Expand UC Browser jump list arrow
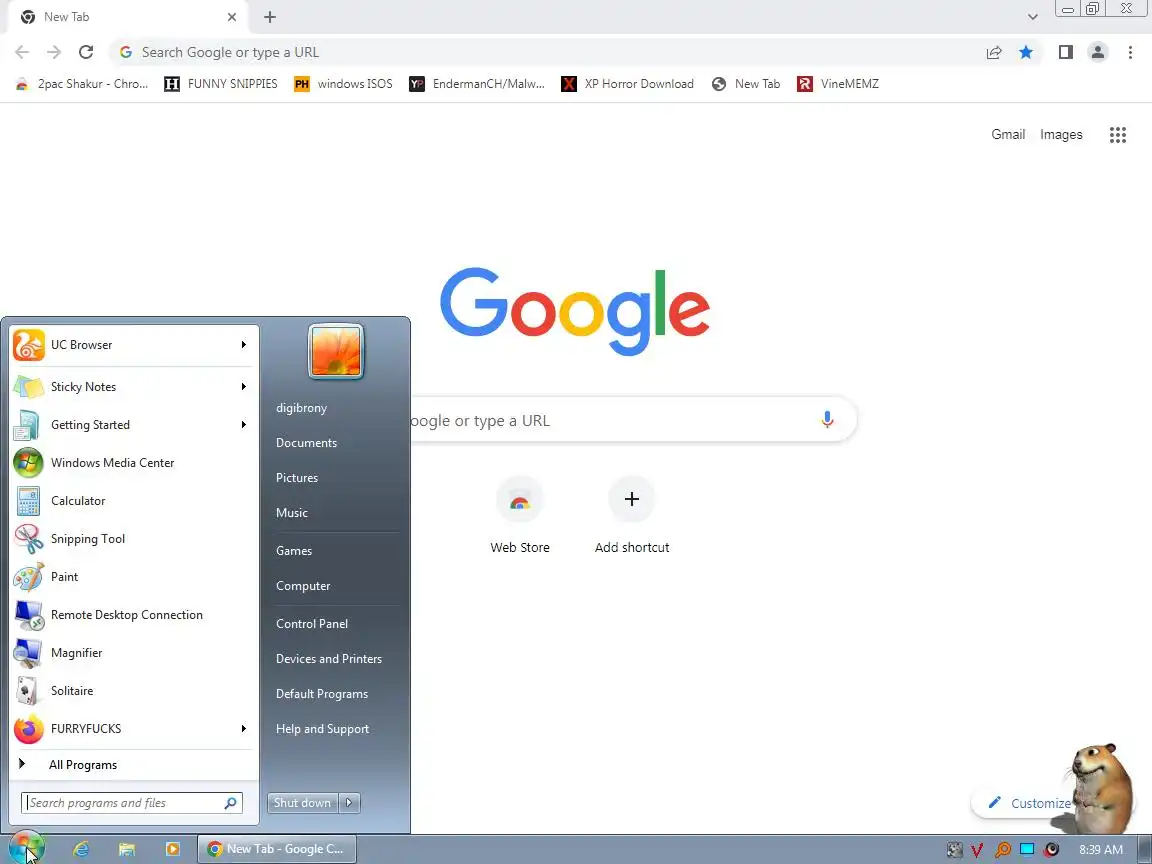The width and height of the screenshot is (1152, 864). [x=244, y=345]
